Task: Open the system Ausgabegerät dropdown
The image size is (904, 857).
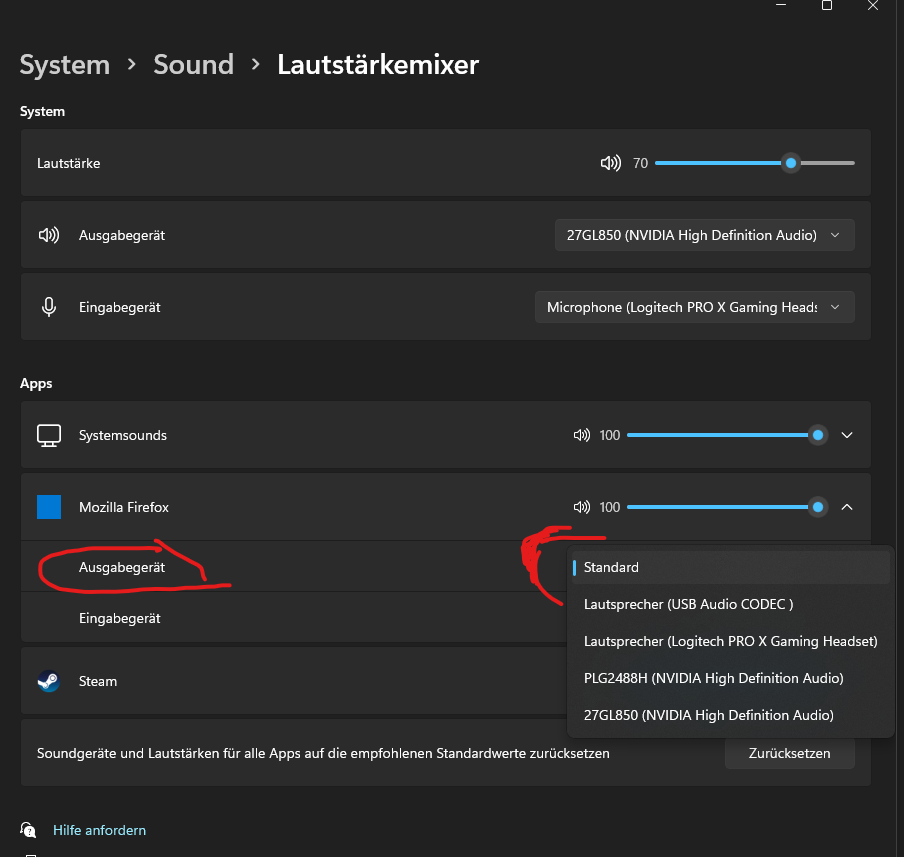Action: click(704, 235)
